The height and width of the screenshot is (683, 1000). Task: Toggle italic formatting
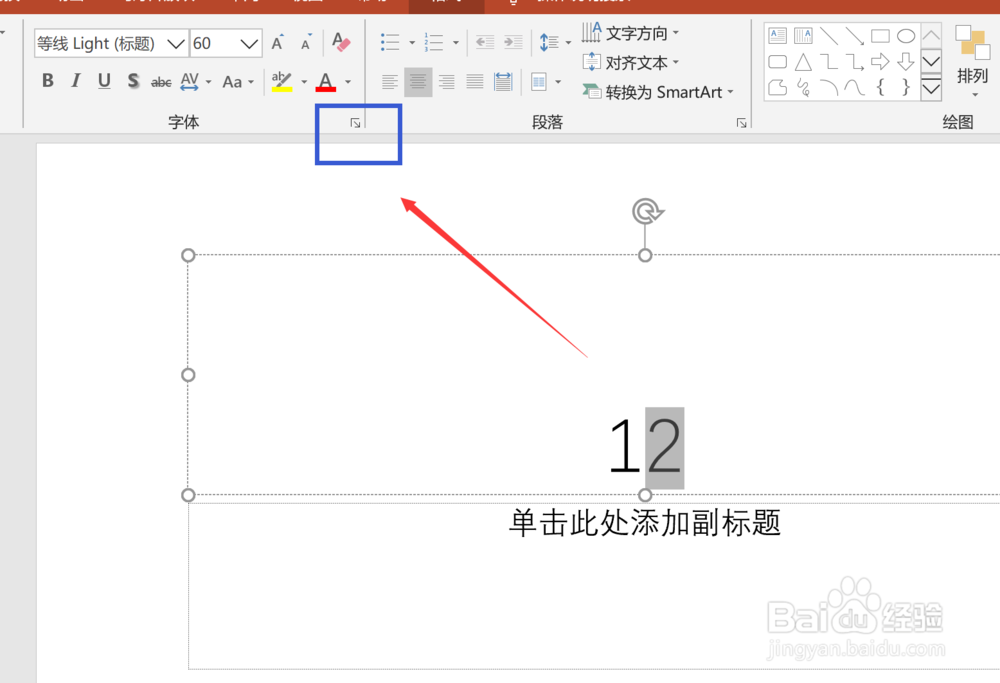click(75, 81)
